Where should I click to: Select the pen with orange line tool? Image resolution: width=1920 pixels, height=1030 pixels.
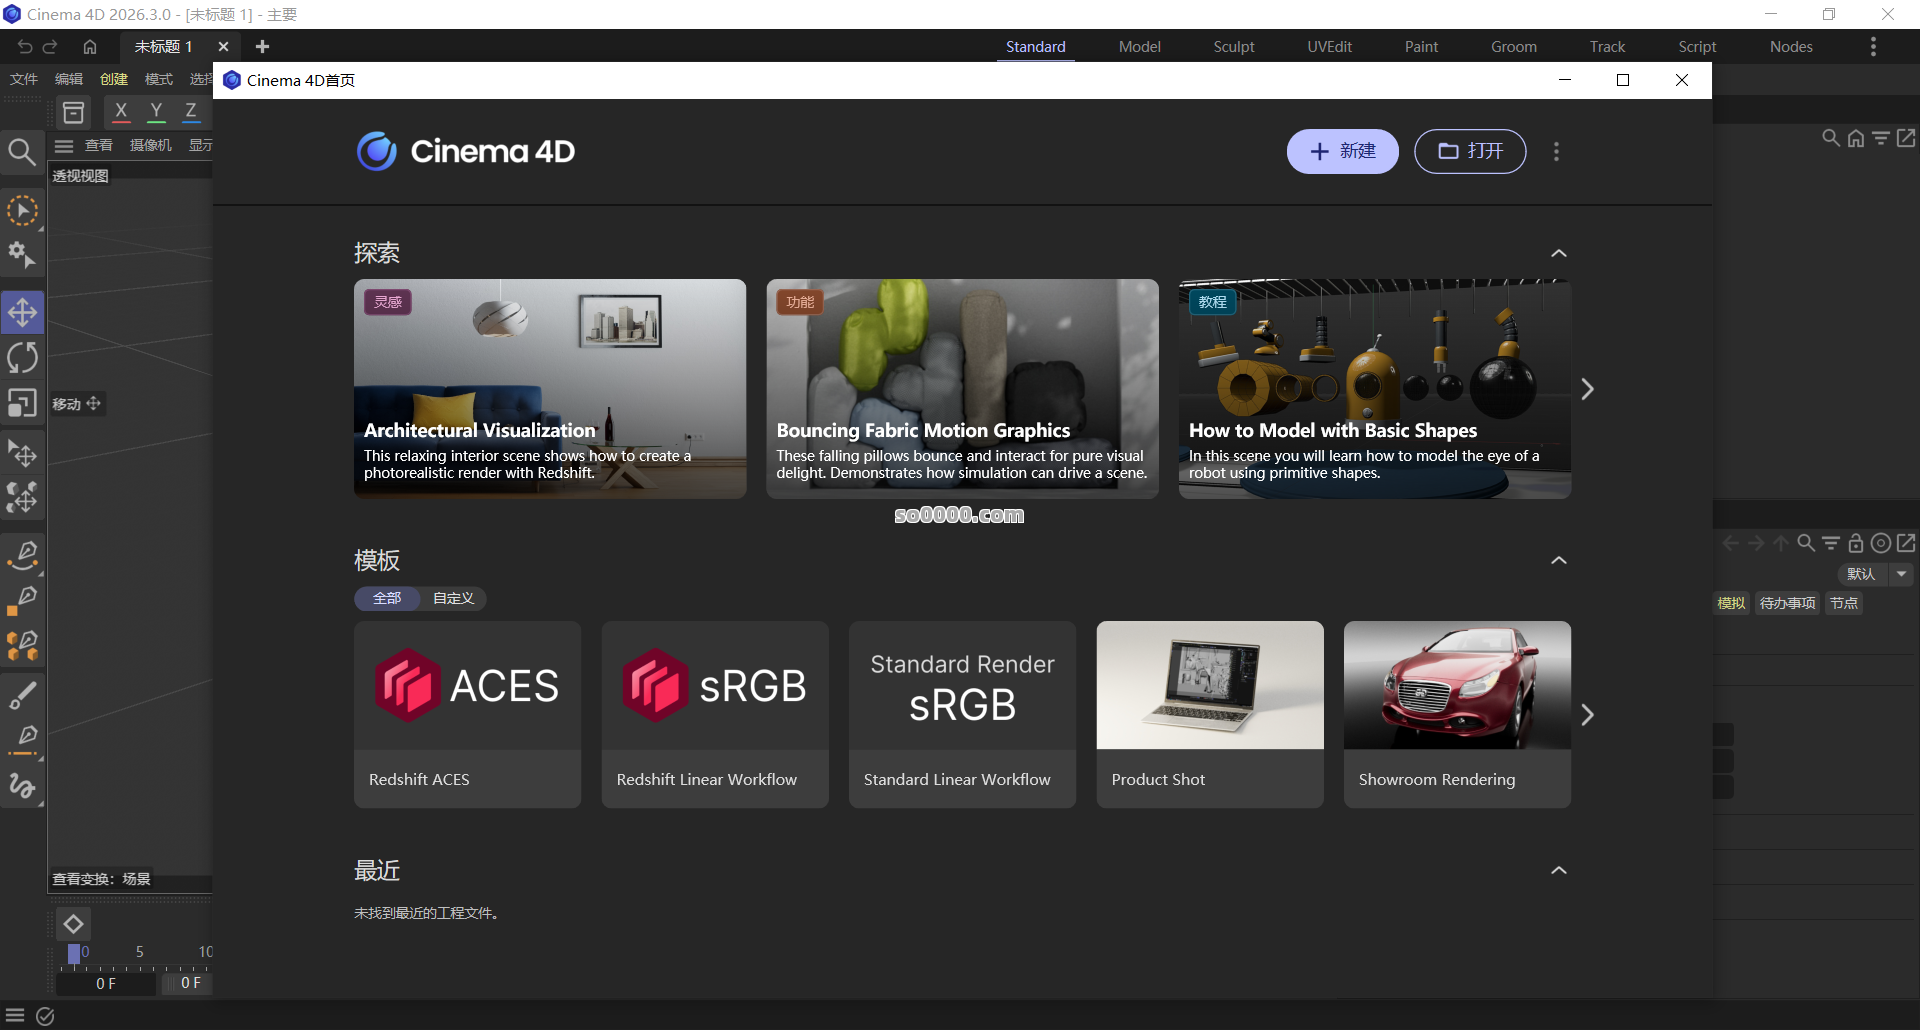[22, 740]
